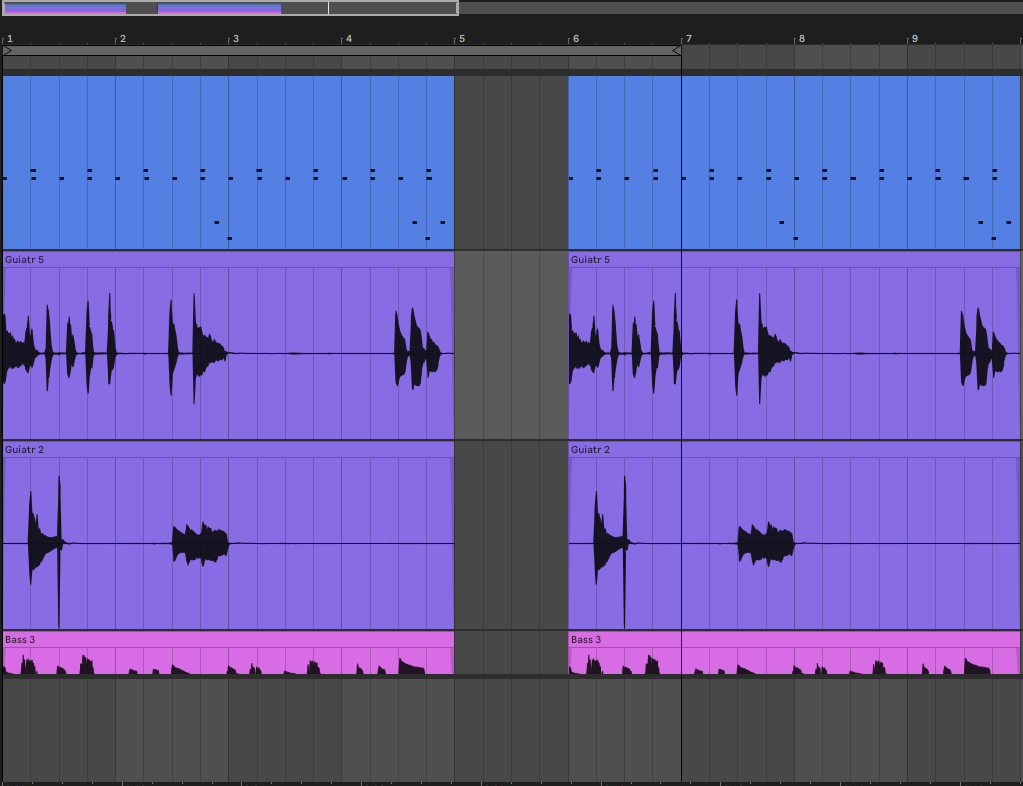
Task: Click the empty gap in Guiatr 2 track
Action: click(x=511, y=535)
